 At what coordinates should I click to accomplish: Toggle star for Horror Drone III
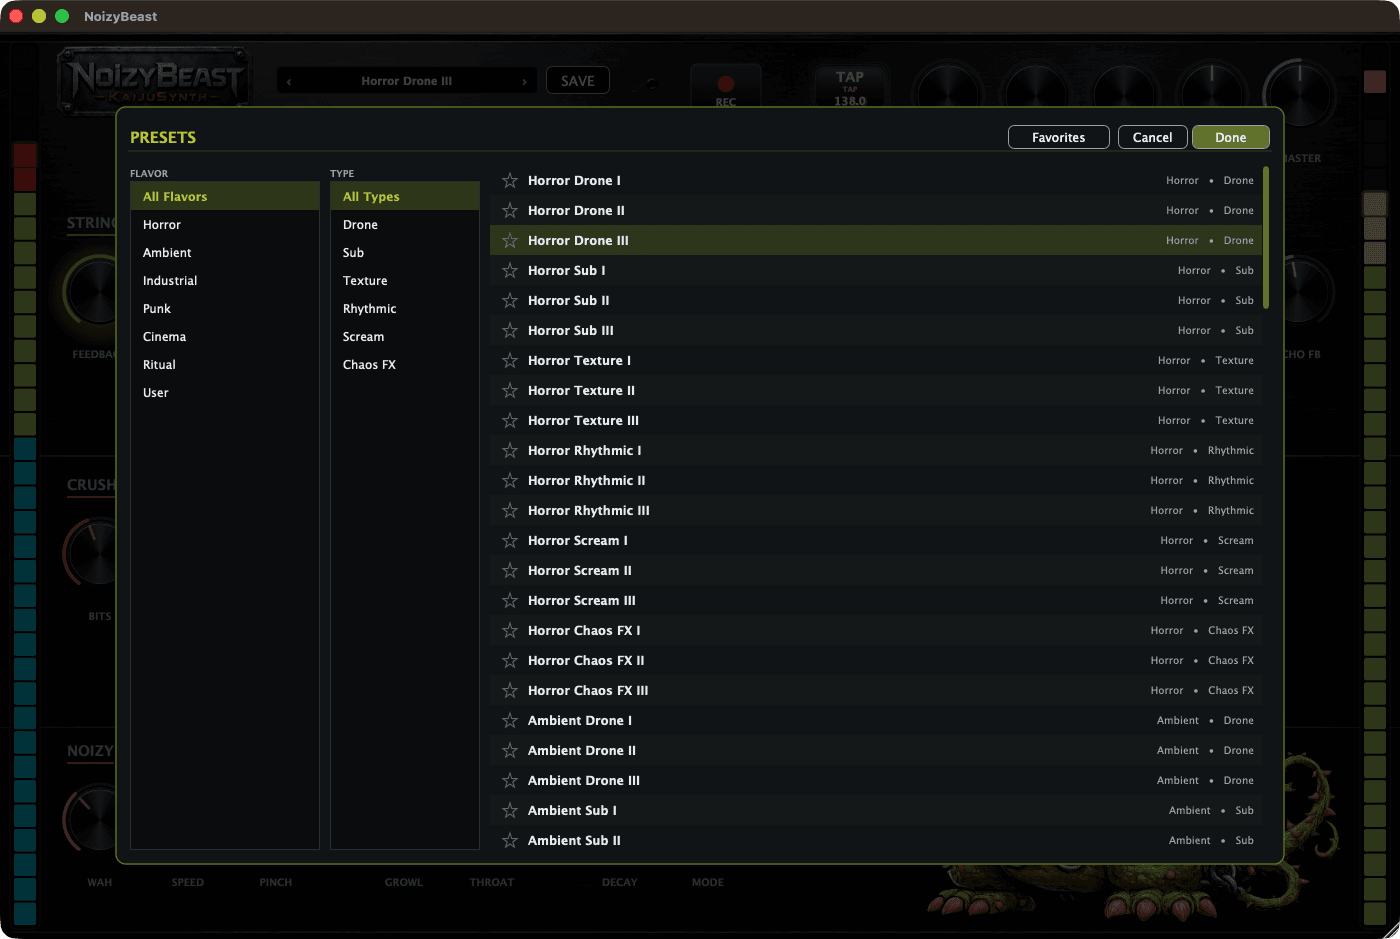click(x=510, y=241)
